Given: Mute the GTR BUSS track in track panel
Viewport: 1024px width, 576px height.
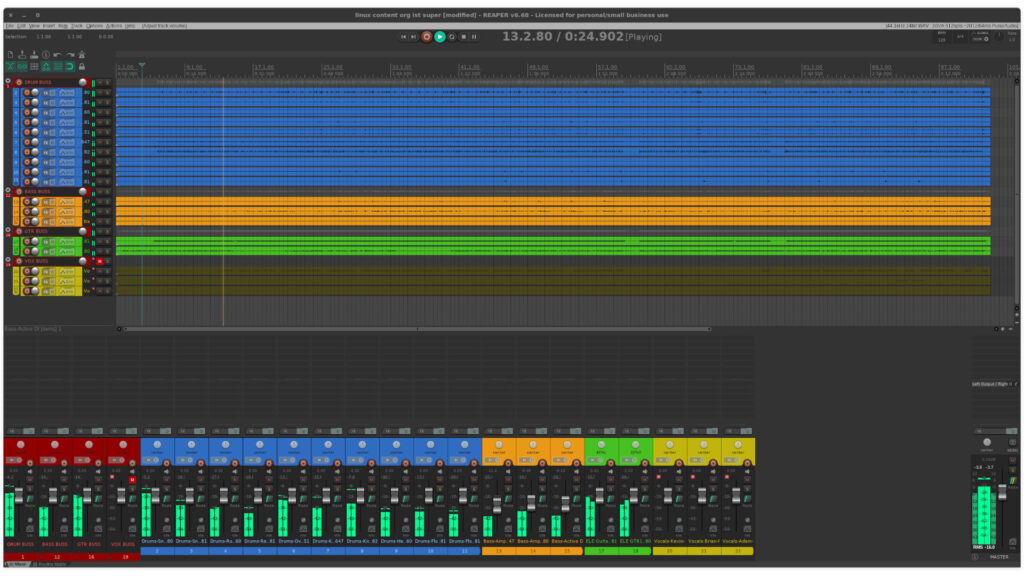Looking at the screenshot, I should 100,231.
